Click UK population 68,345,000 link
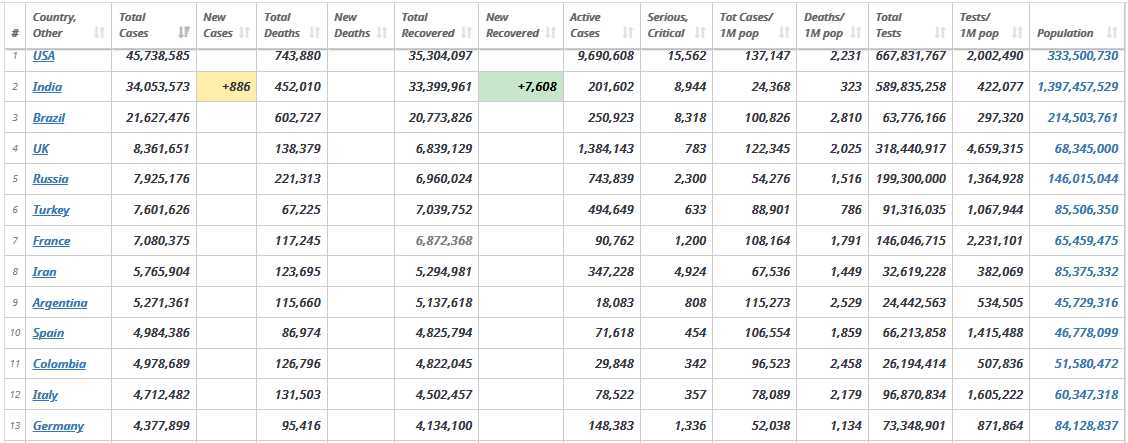The image size is (1128, 443). (1086, 149)
